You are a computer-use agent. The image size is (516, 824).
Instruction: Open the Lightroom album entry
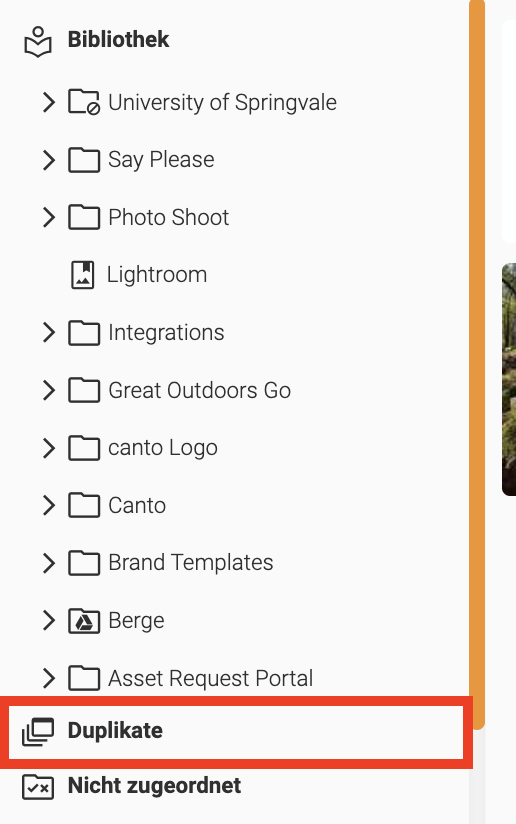click(x=157, y=275)
